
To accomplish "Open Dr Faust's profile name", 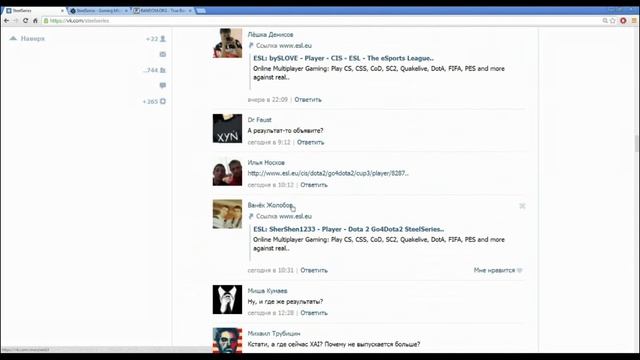I will tap(260, 120).
